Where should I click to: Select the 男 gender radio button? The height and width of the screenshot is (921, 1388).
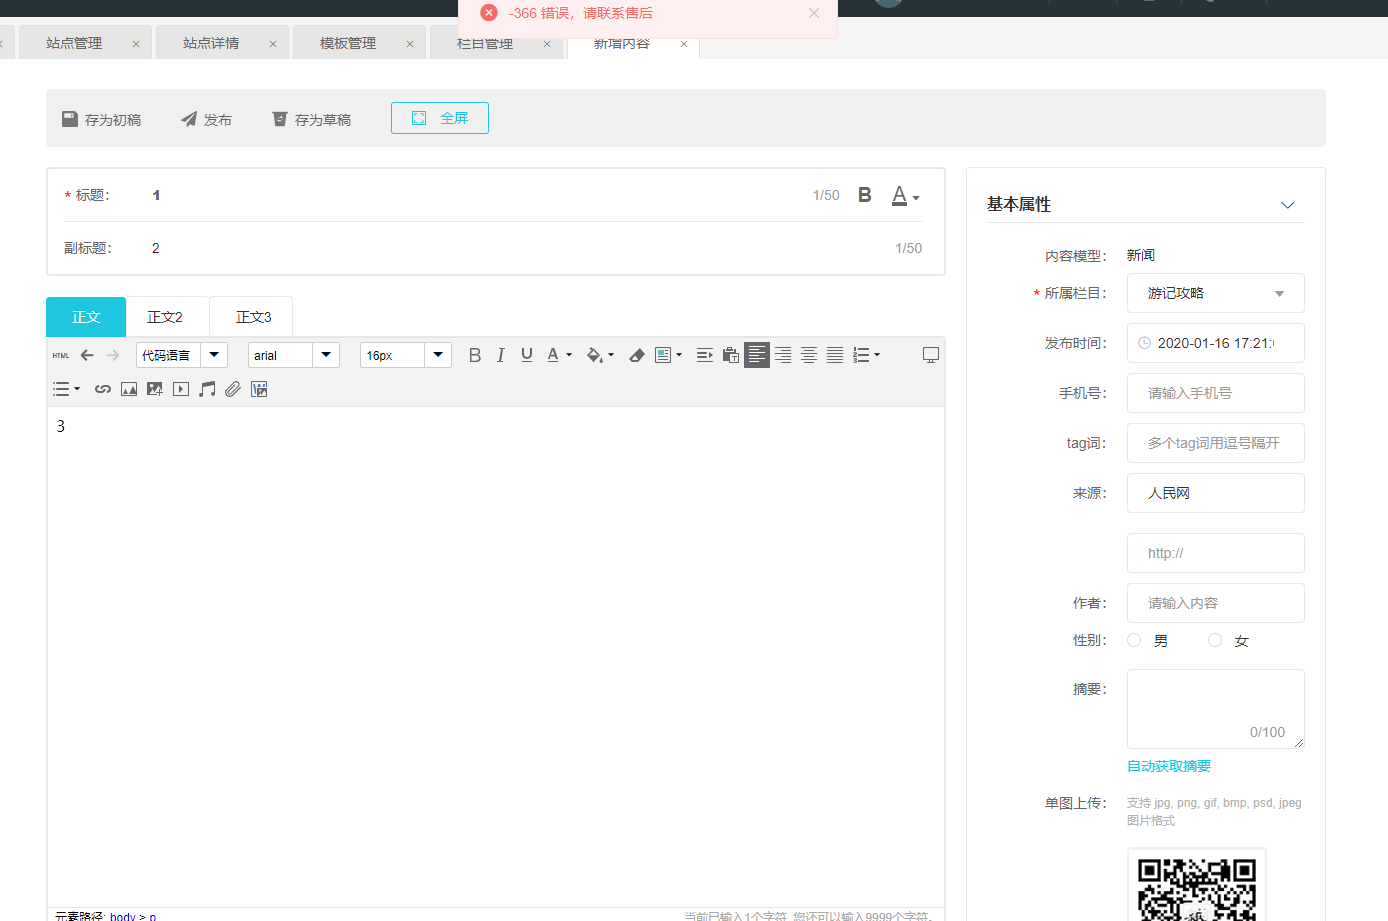tap(1134, 640)
